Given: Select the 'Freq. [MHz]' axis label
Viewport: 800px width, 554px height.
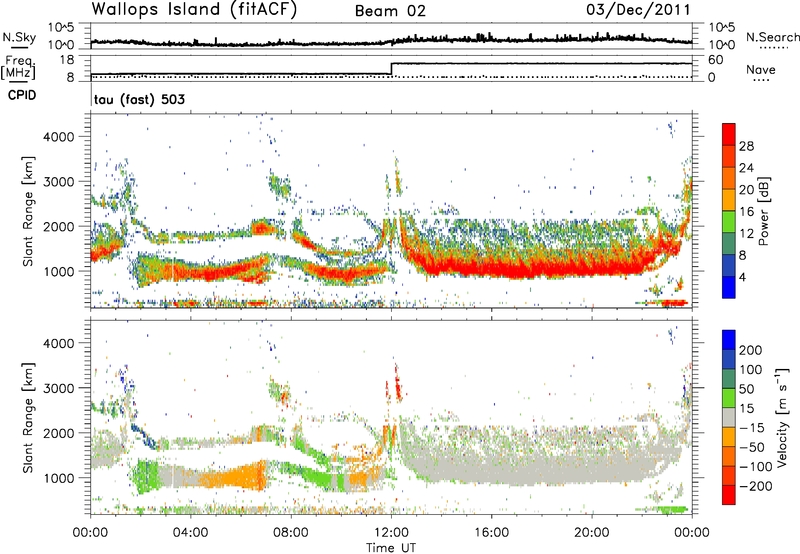Looking at the screenshot, I should [x=19, y=68].
